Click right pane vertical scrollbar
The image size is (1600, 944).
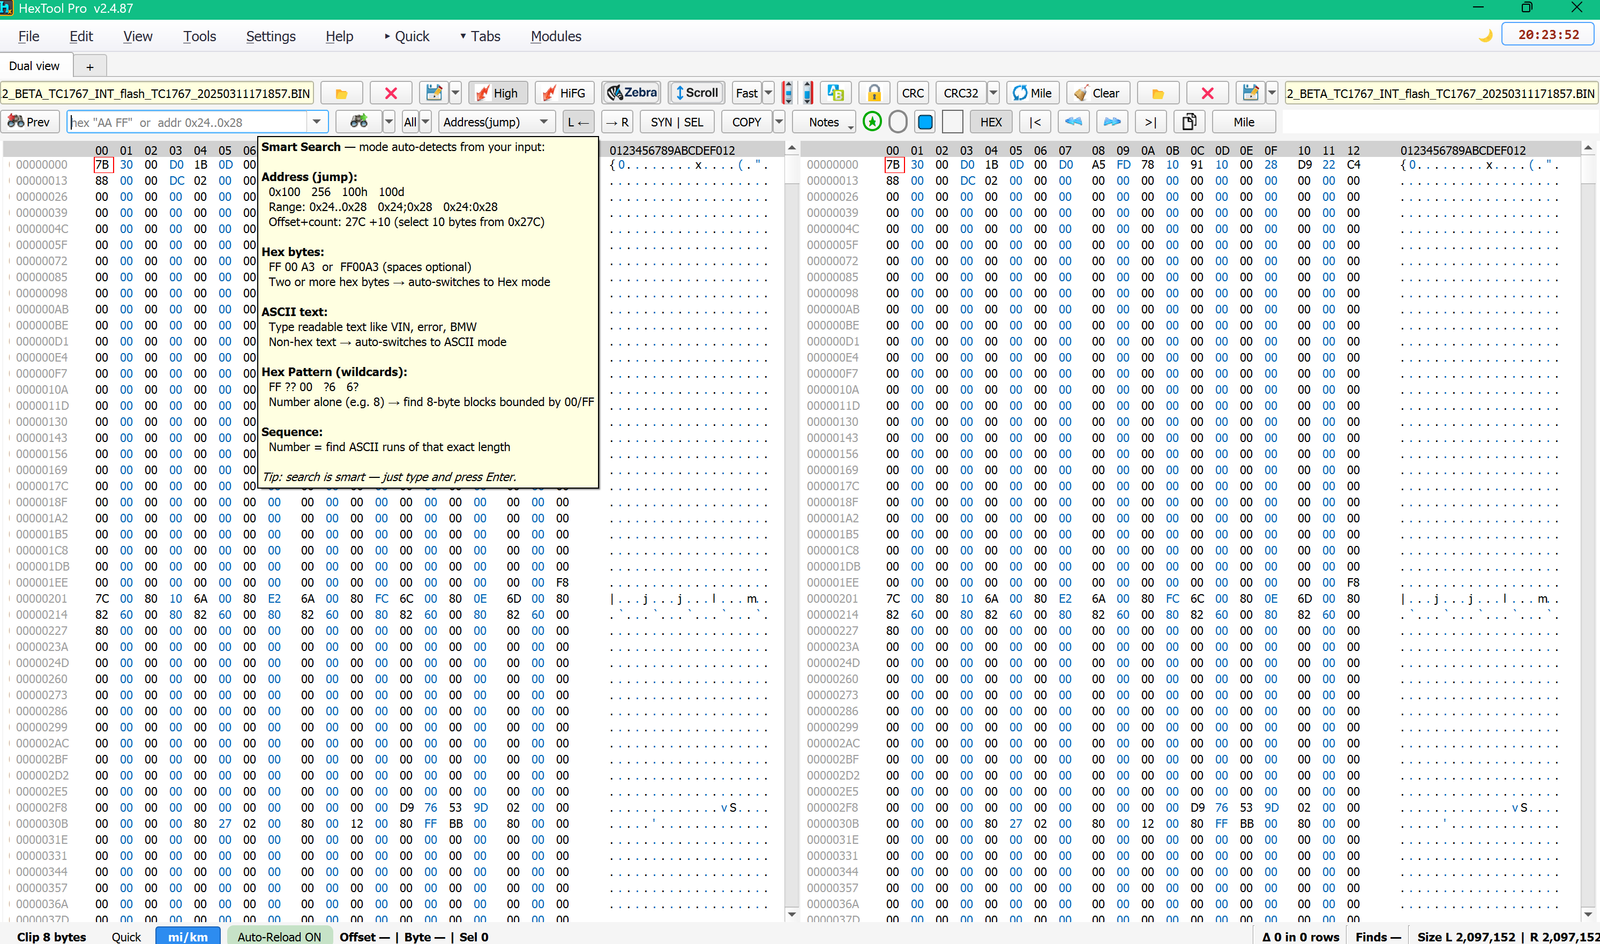point(1587,531)
